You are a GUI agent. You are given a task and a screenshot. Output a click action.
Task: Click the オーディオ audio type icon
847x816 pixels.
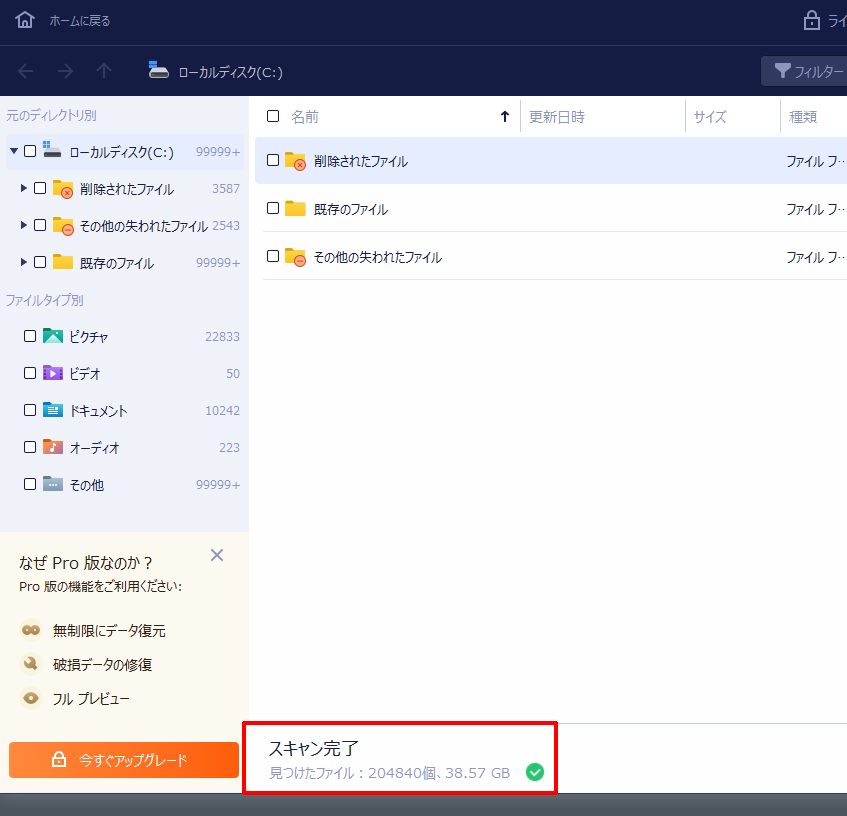(53, 448)
